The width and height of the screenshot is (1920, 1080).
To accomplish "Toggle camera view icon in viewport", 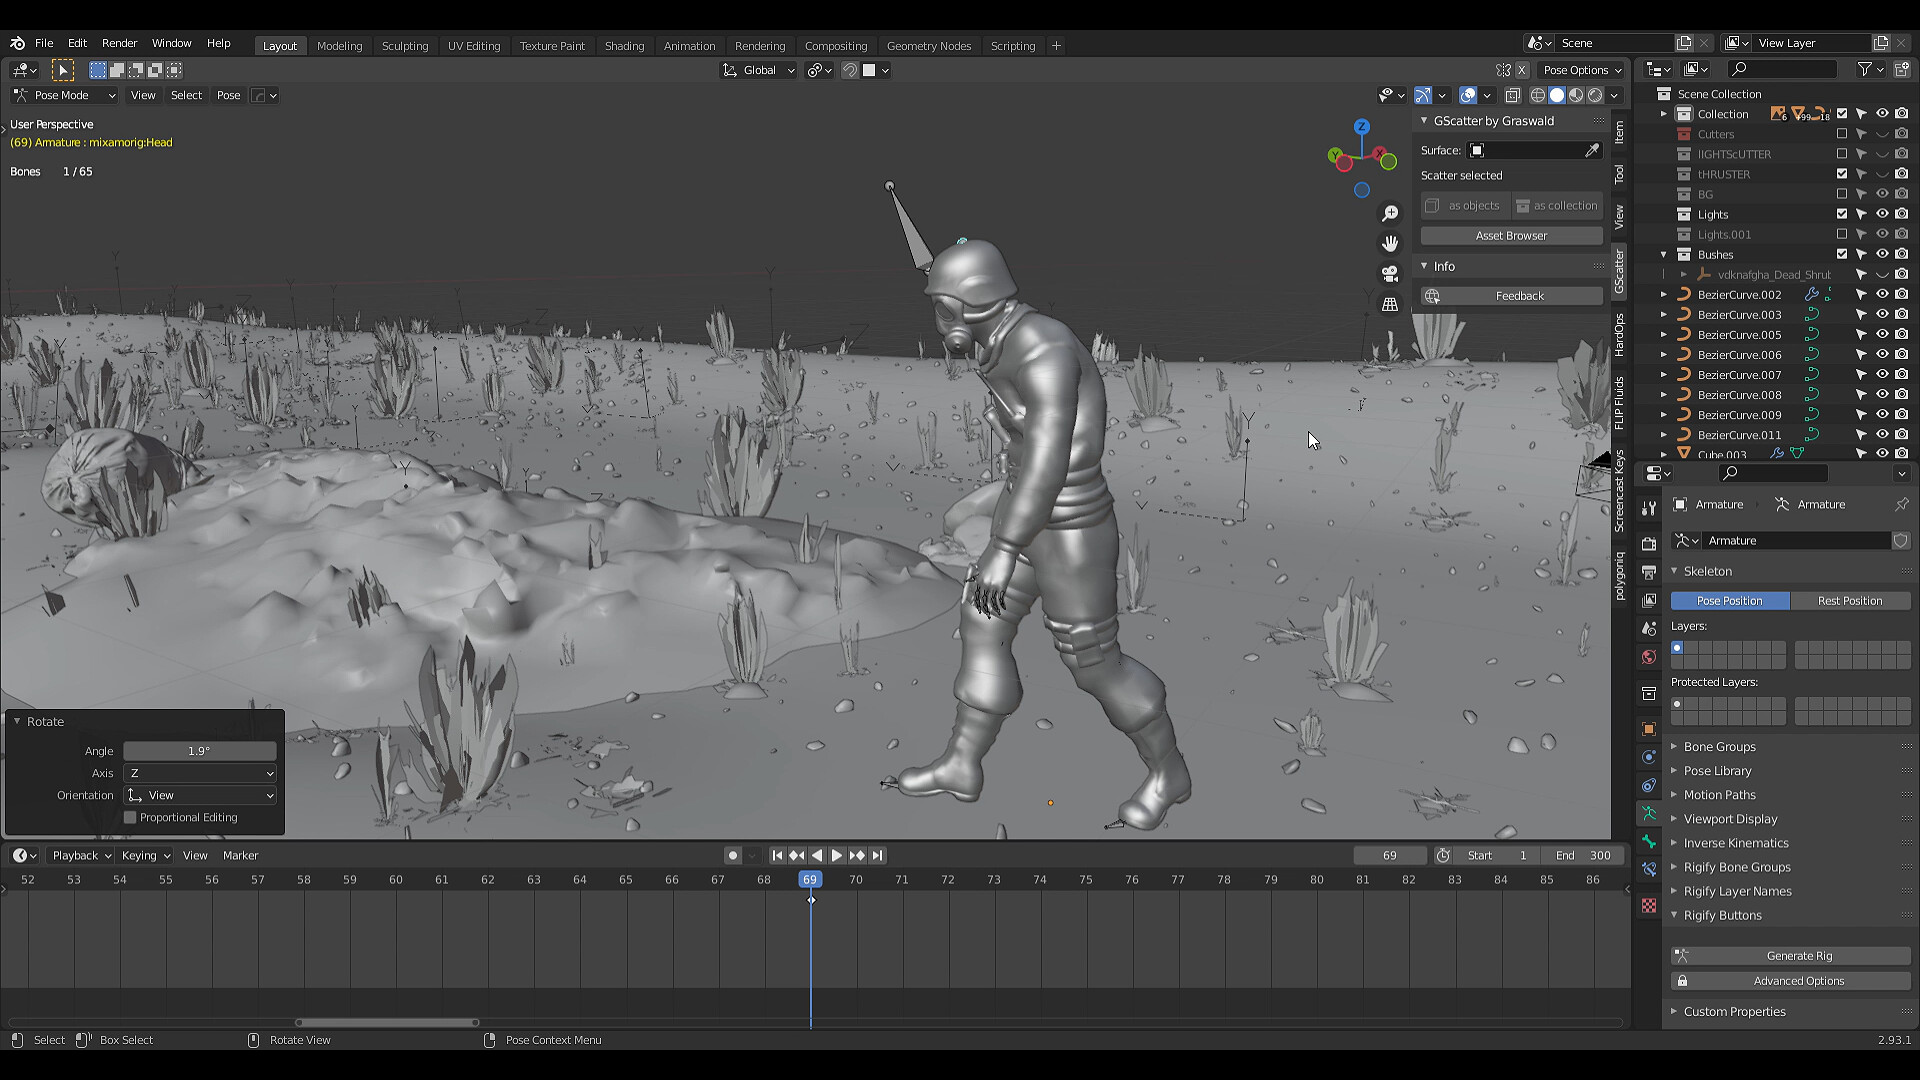I will click(1390, 274).
